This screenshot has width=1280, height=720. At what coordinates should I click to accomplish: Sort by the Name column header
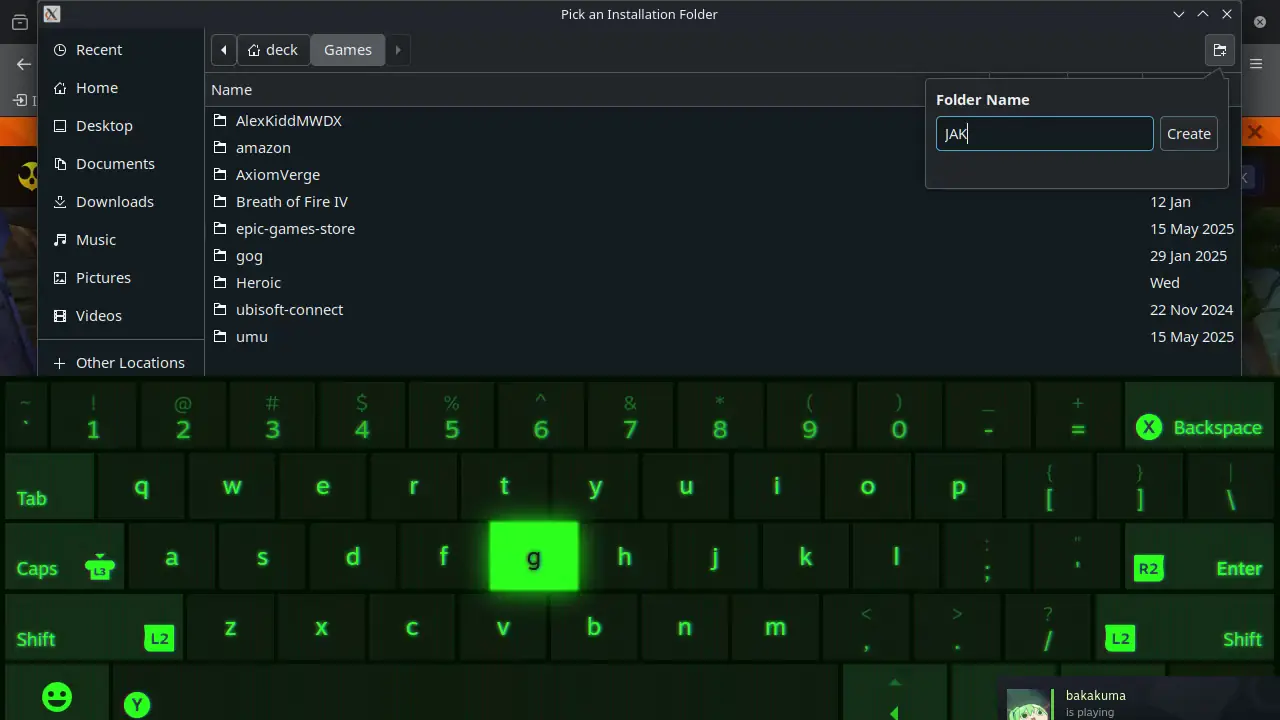[x=232, y=90]
